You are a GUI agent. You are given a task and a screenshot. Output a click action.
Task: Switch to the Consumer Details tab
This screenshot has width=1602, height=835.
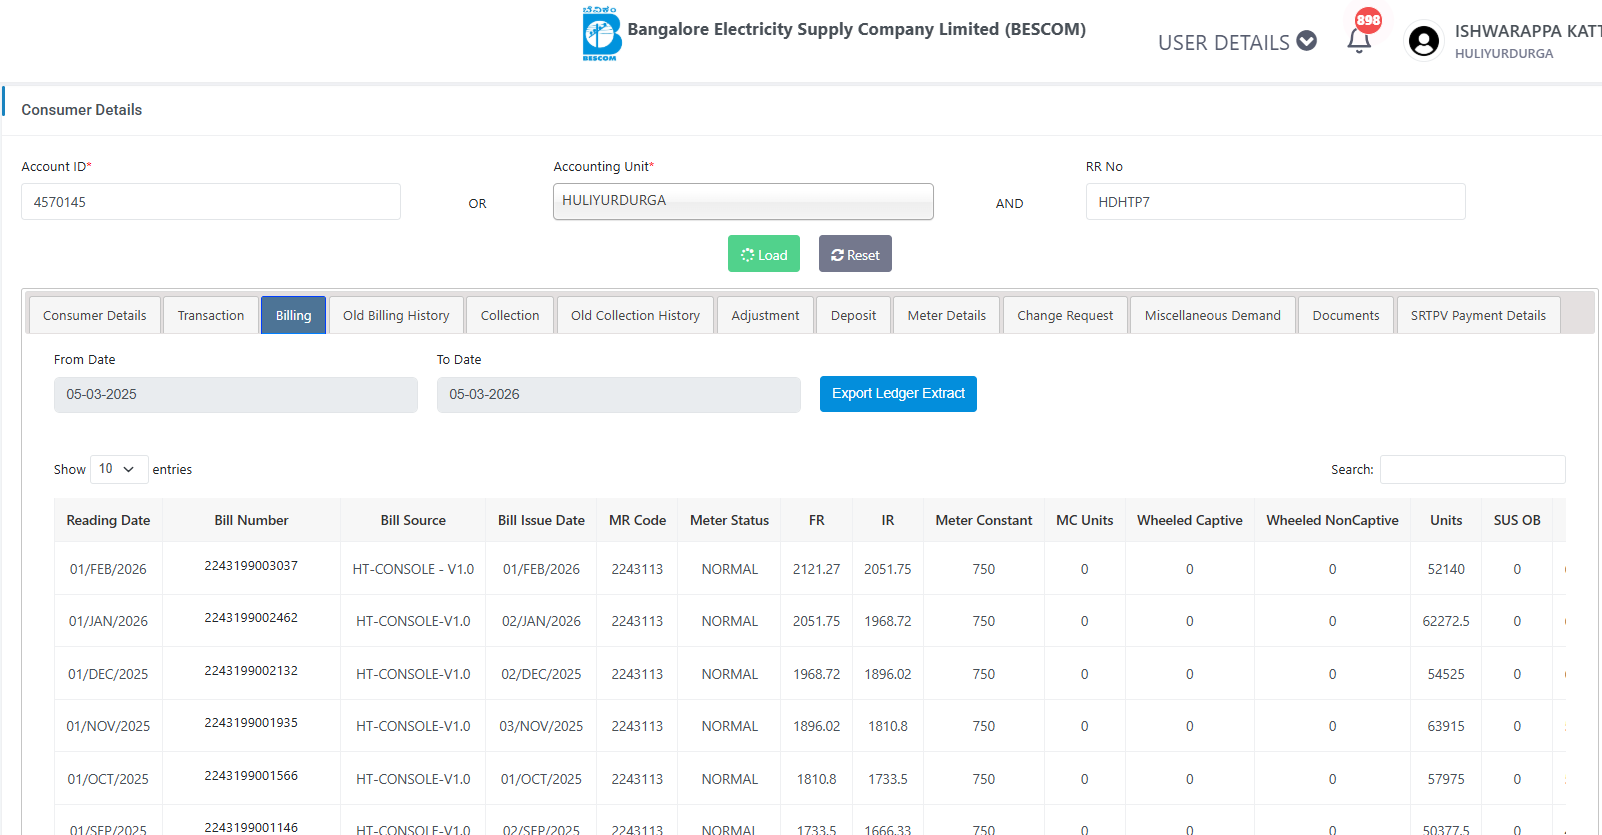[x=94, y=316]
